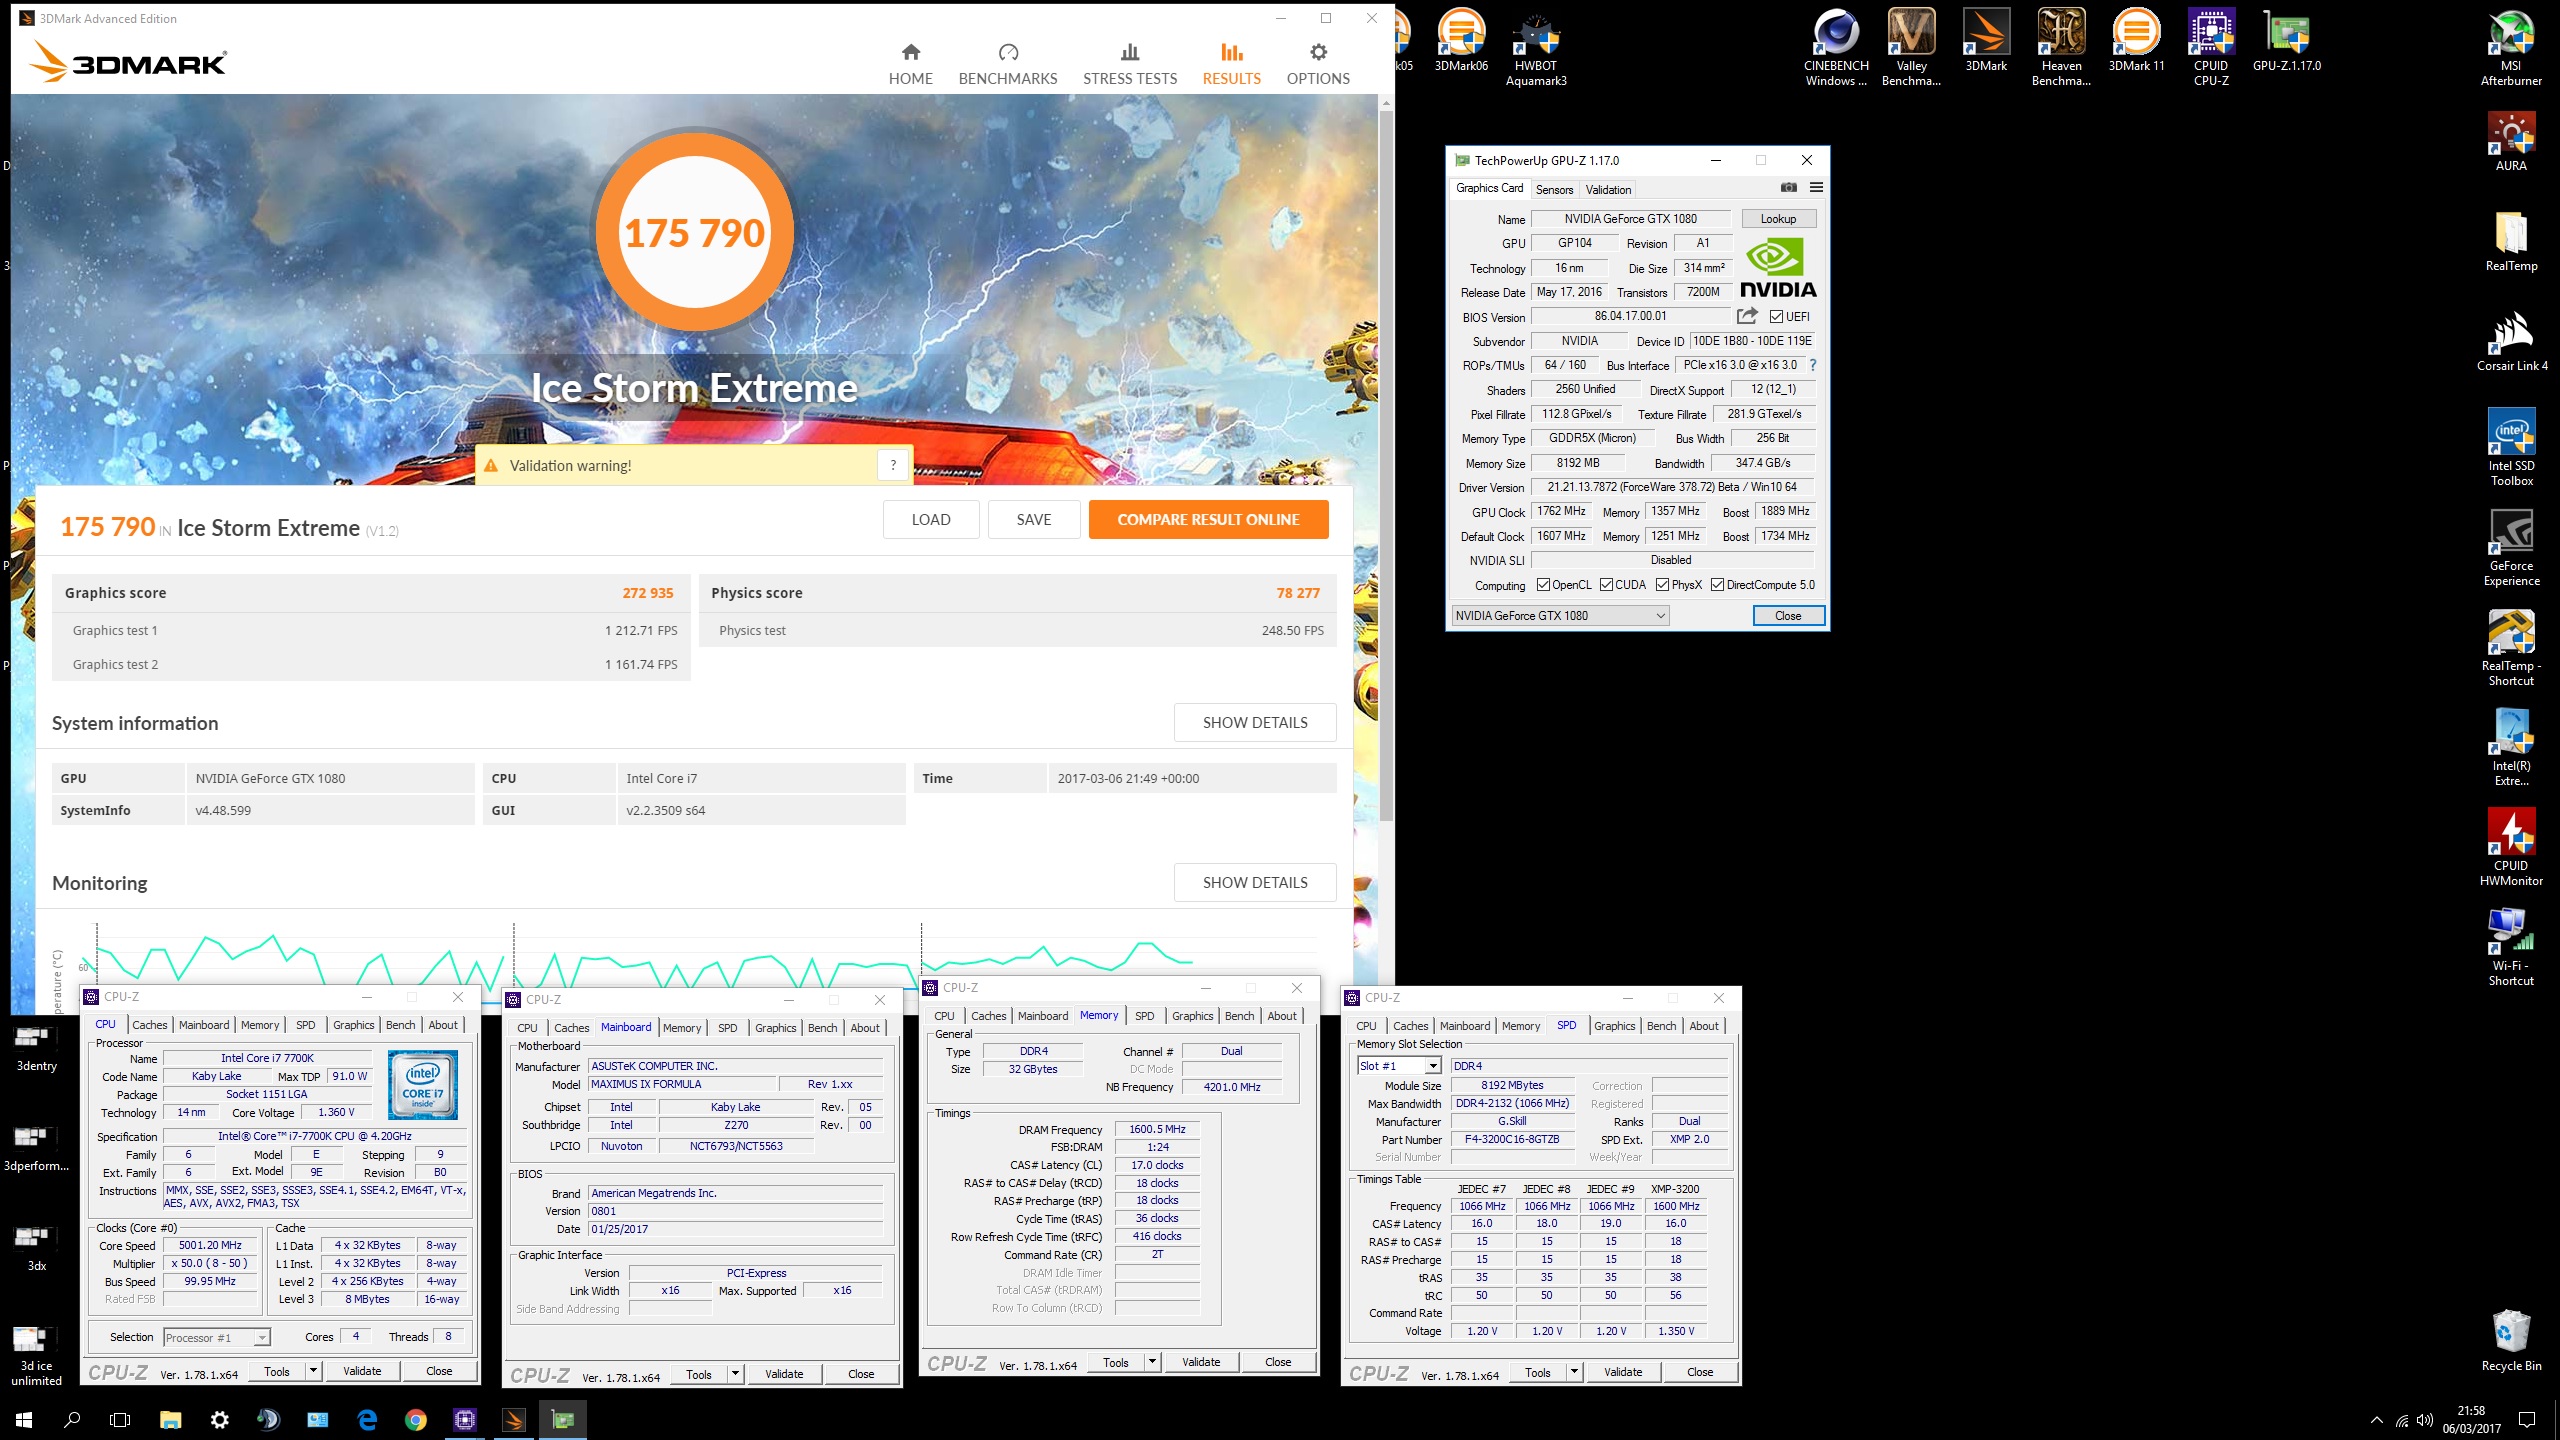This screenshot has width=2560, height=1440.
Task: Open the AURA desktop shortcut
Action: (2511, 140)
